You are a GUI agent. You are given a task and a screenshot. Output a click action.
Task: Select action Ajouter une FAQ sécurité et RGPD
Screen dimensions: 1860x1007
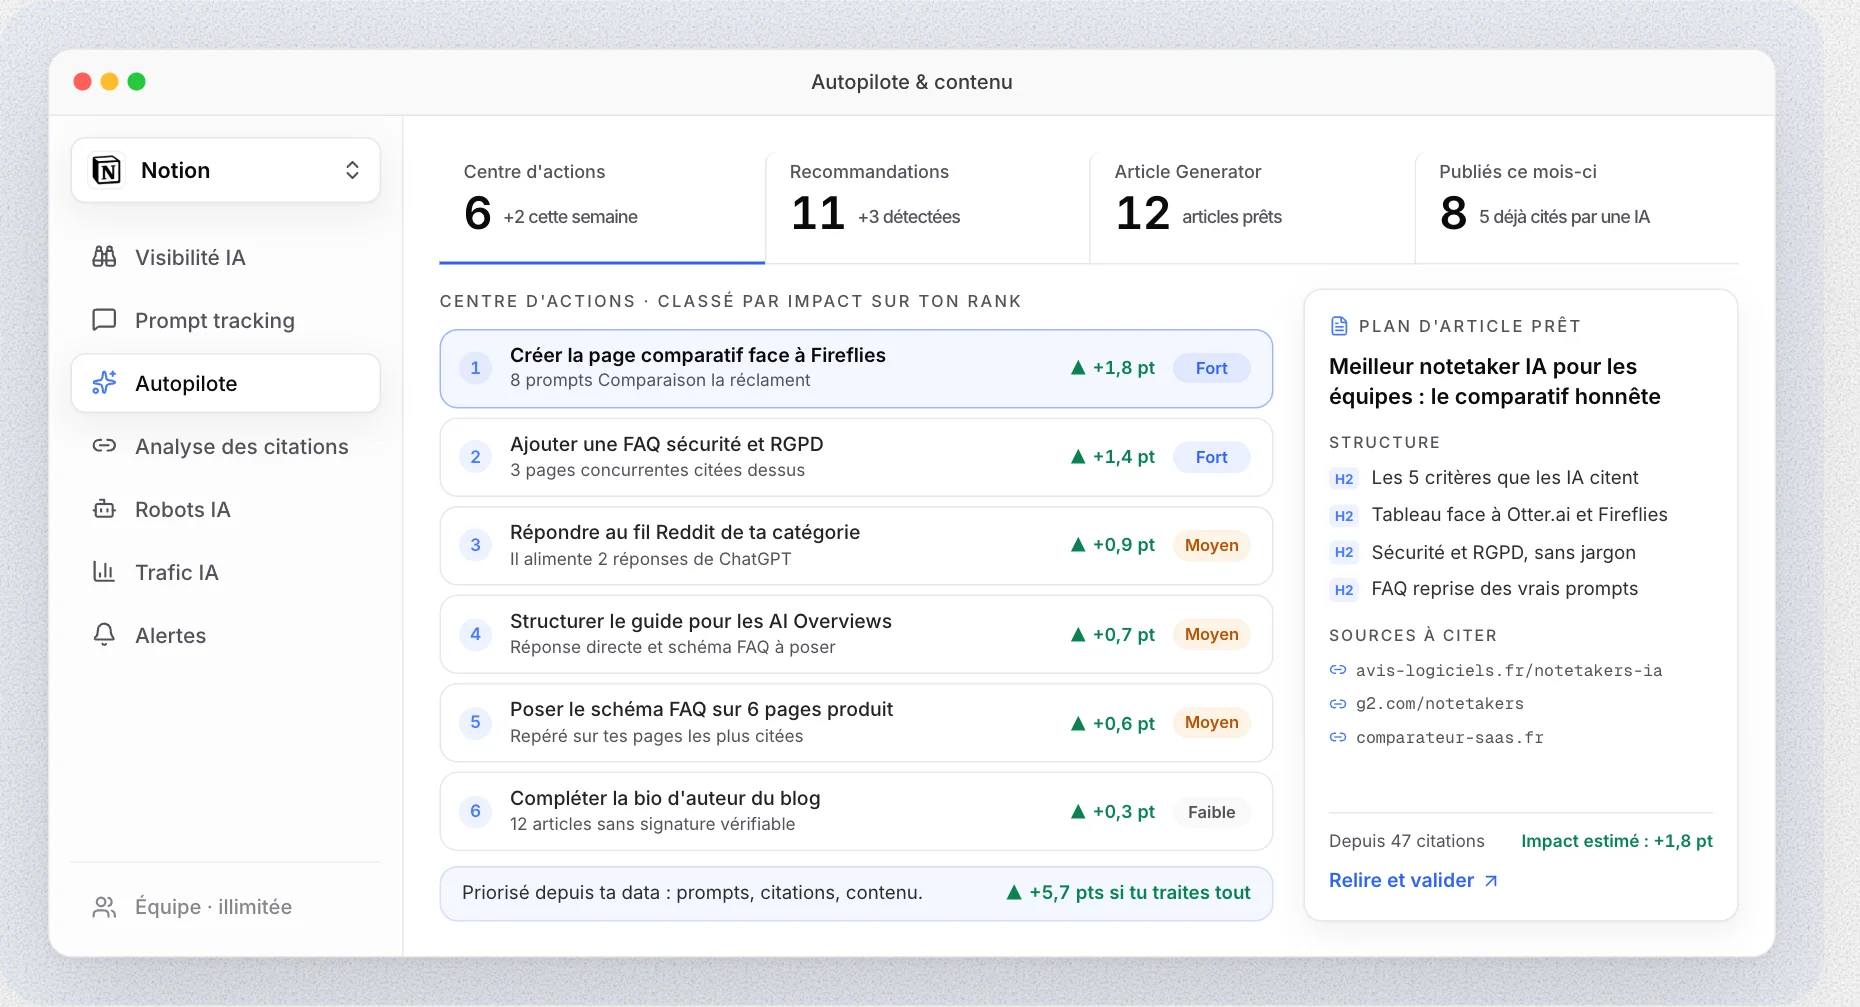click(x=856, y=457)
